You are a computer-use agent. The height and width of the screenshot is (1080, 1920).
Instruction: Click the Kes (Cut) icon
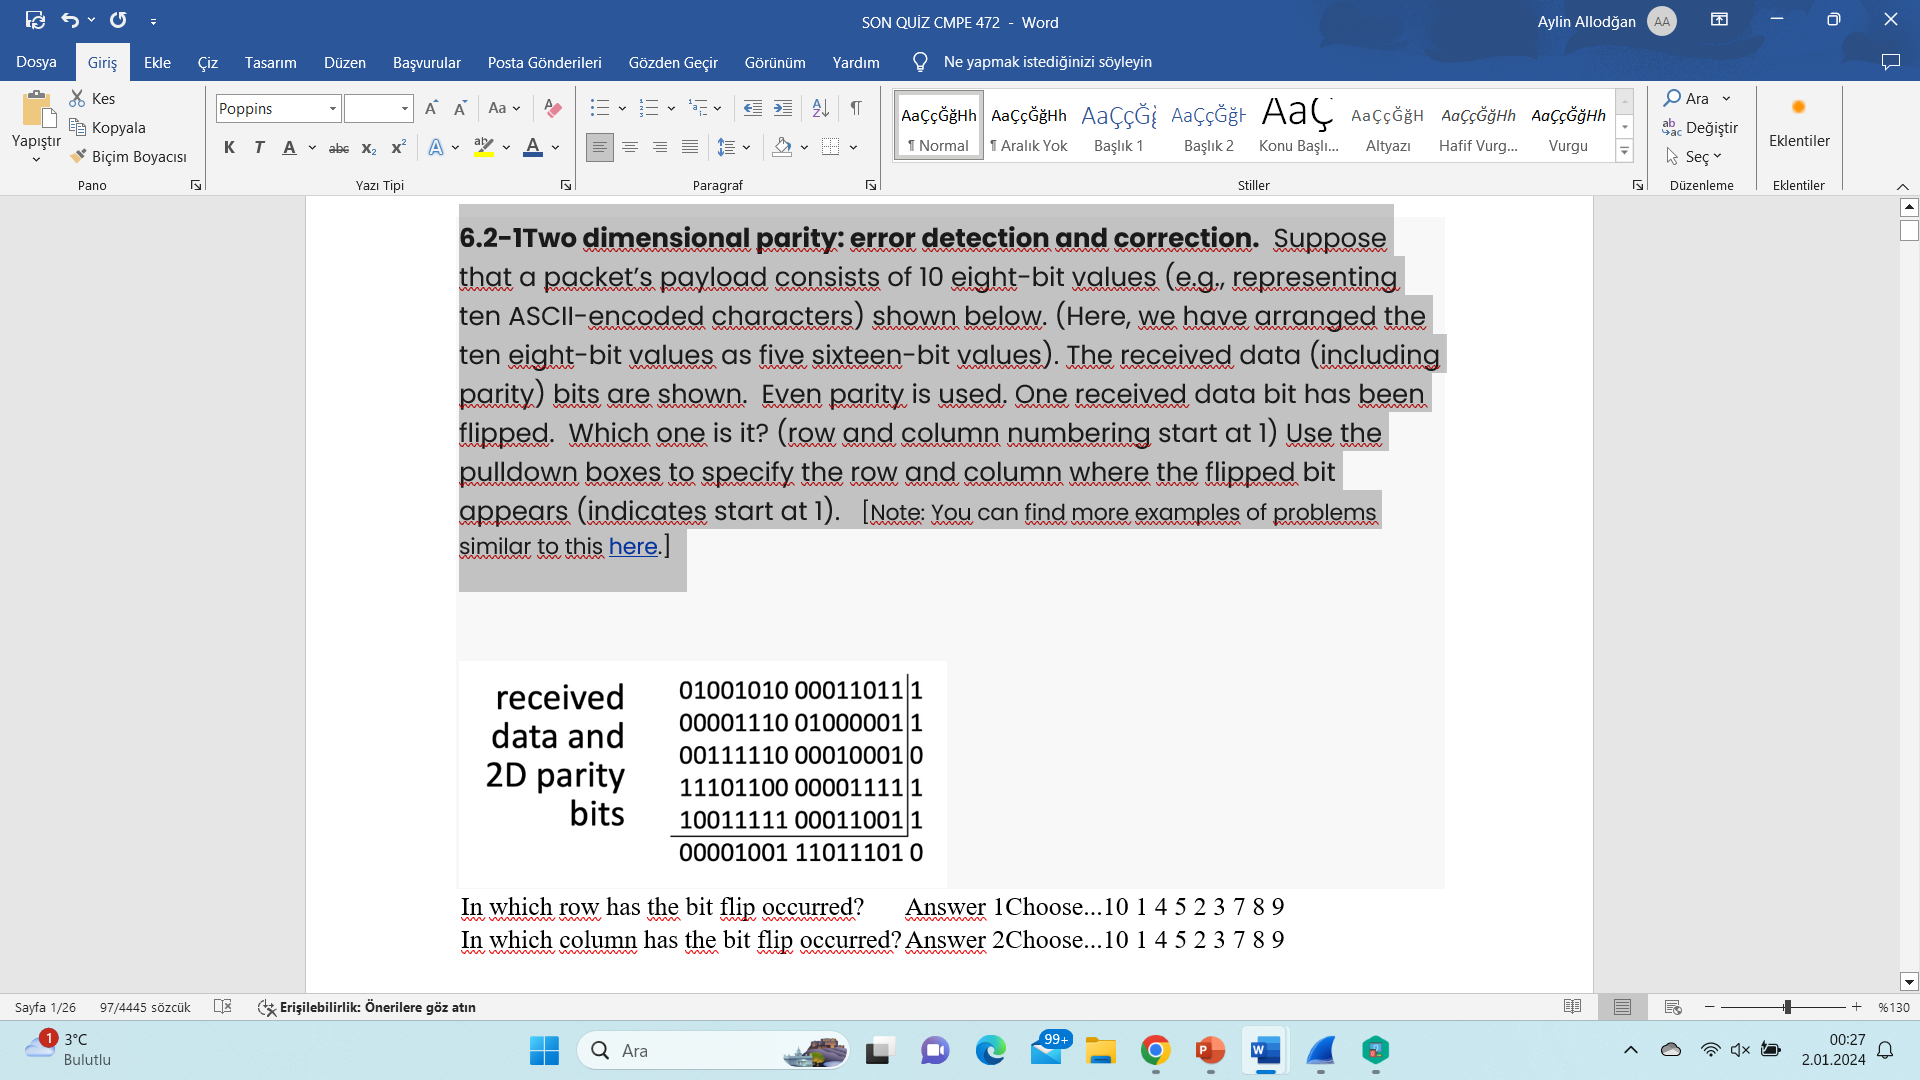(x=77, y=98)
